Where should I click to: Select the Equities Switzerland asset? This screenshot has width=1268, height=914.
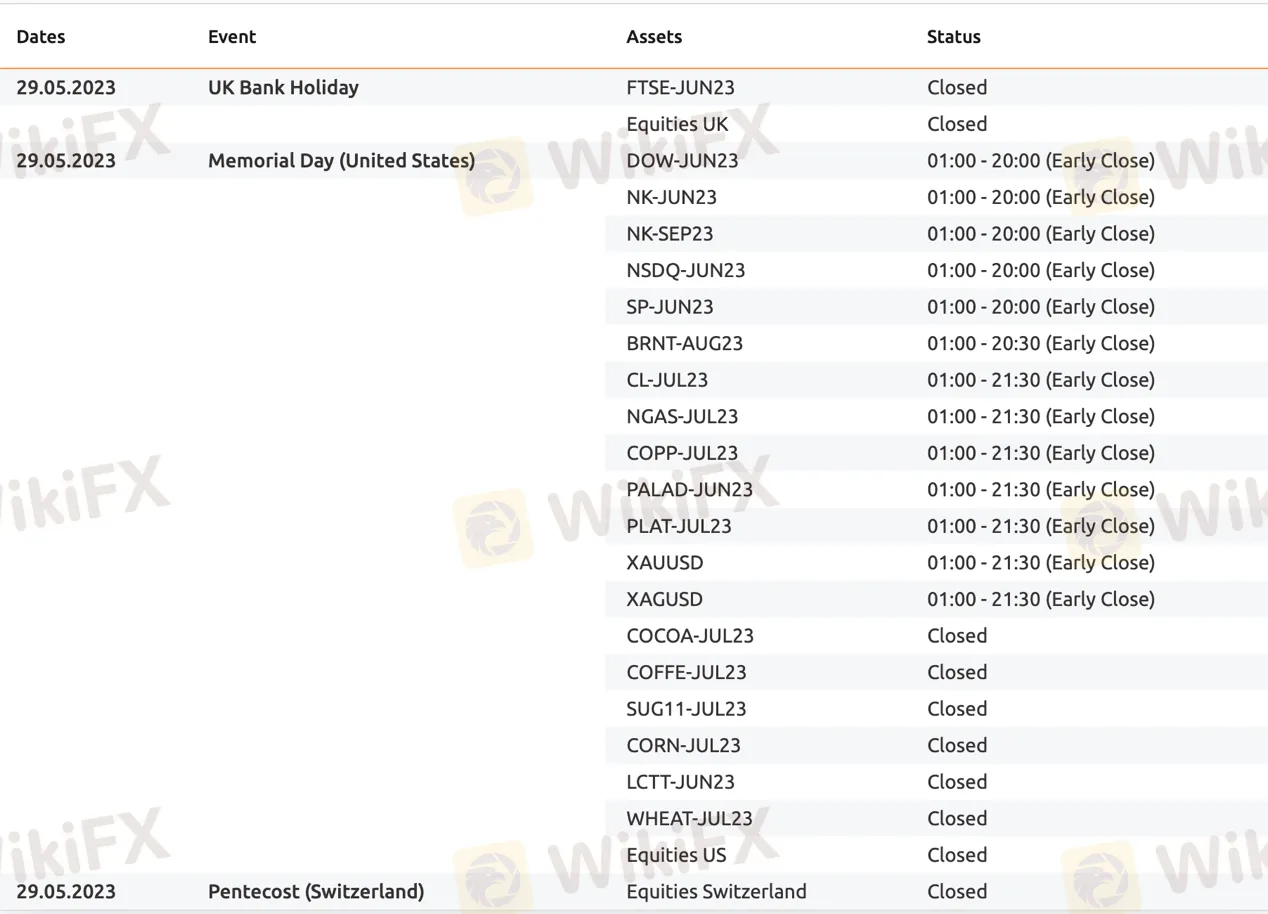pyautogui.click(x=716, y=892)
